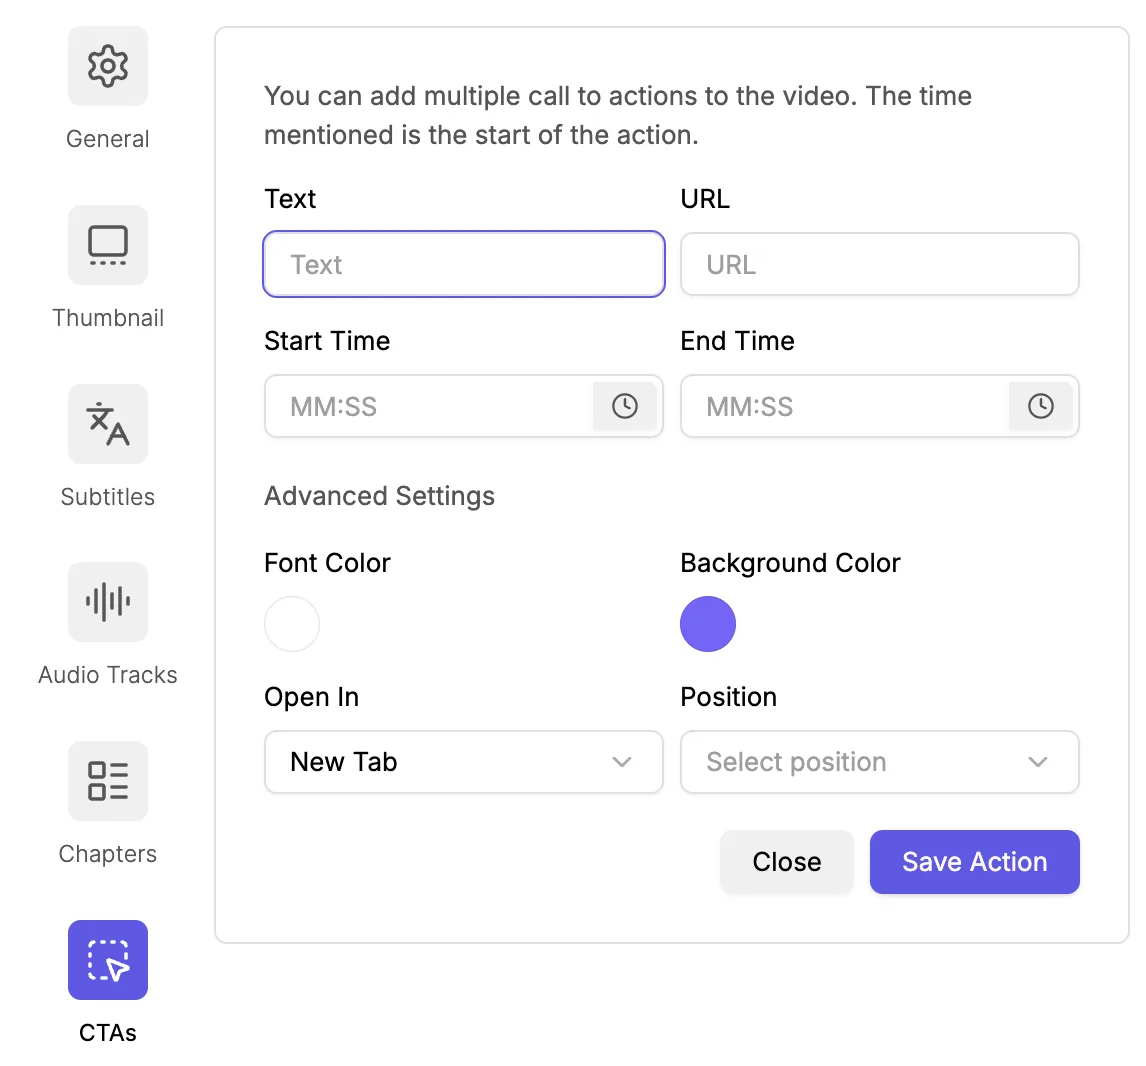Image resolution: width=1146 pixels, height=1066 pixels.
Task: Select the CTAs cursor icon
Action: (108, 960)
